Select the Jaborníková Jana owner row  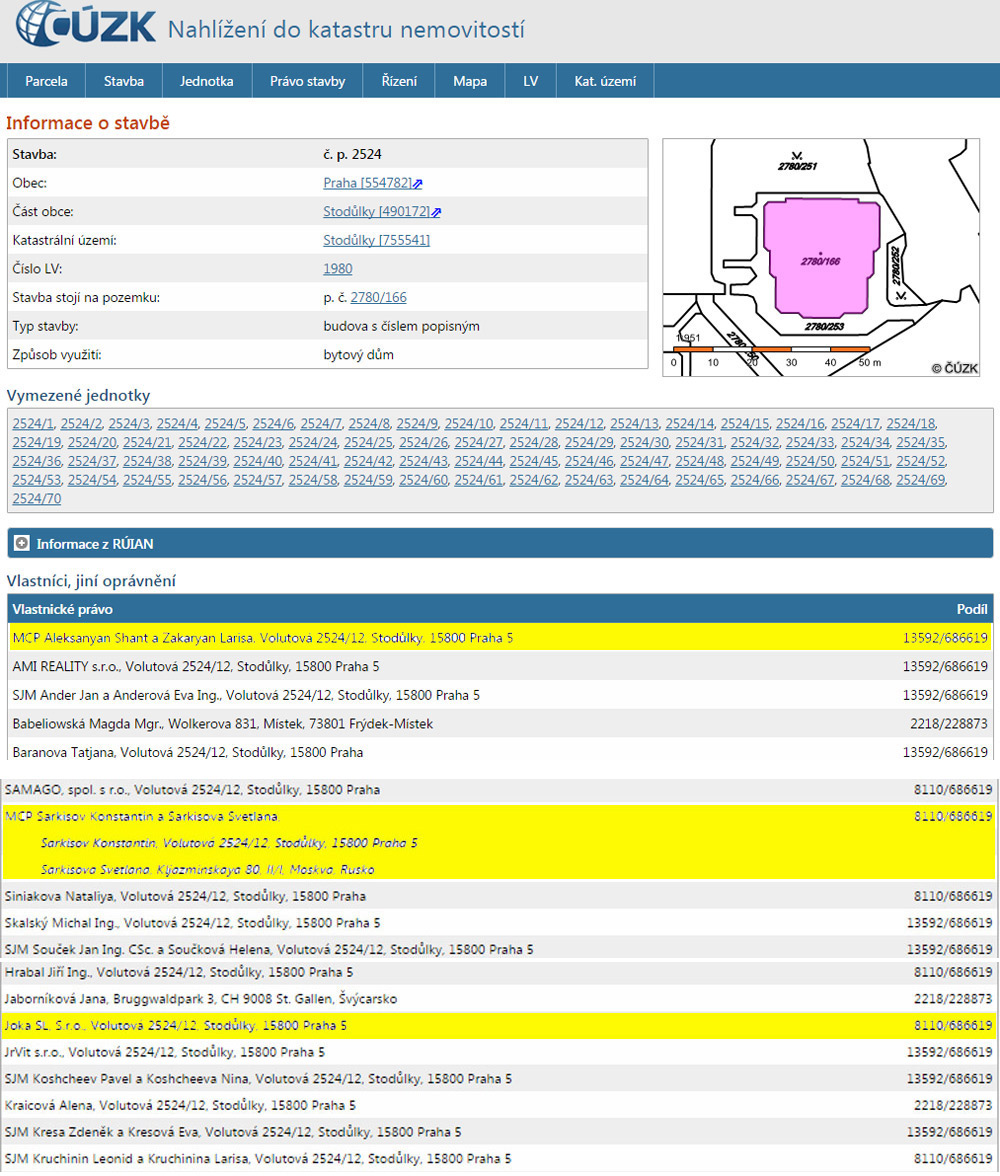click(x=499, y=999)
